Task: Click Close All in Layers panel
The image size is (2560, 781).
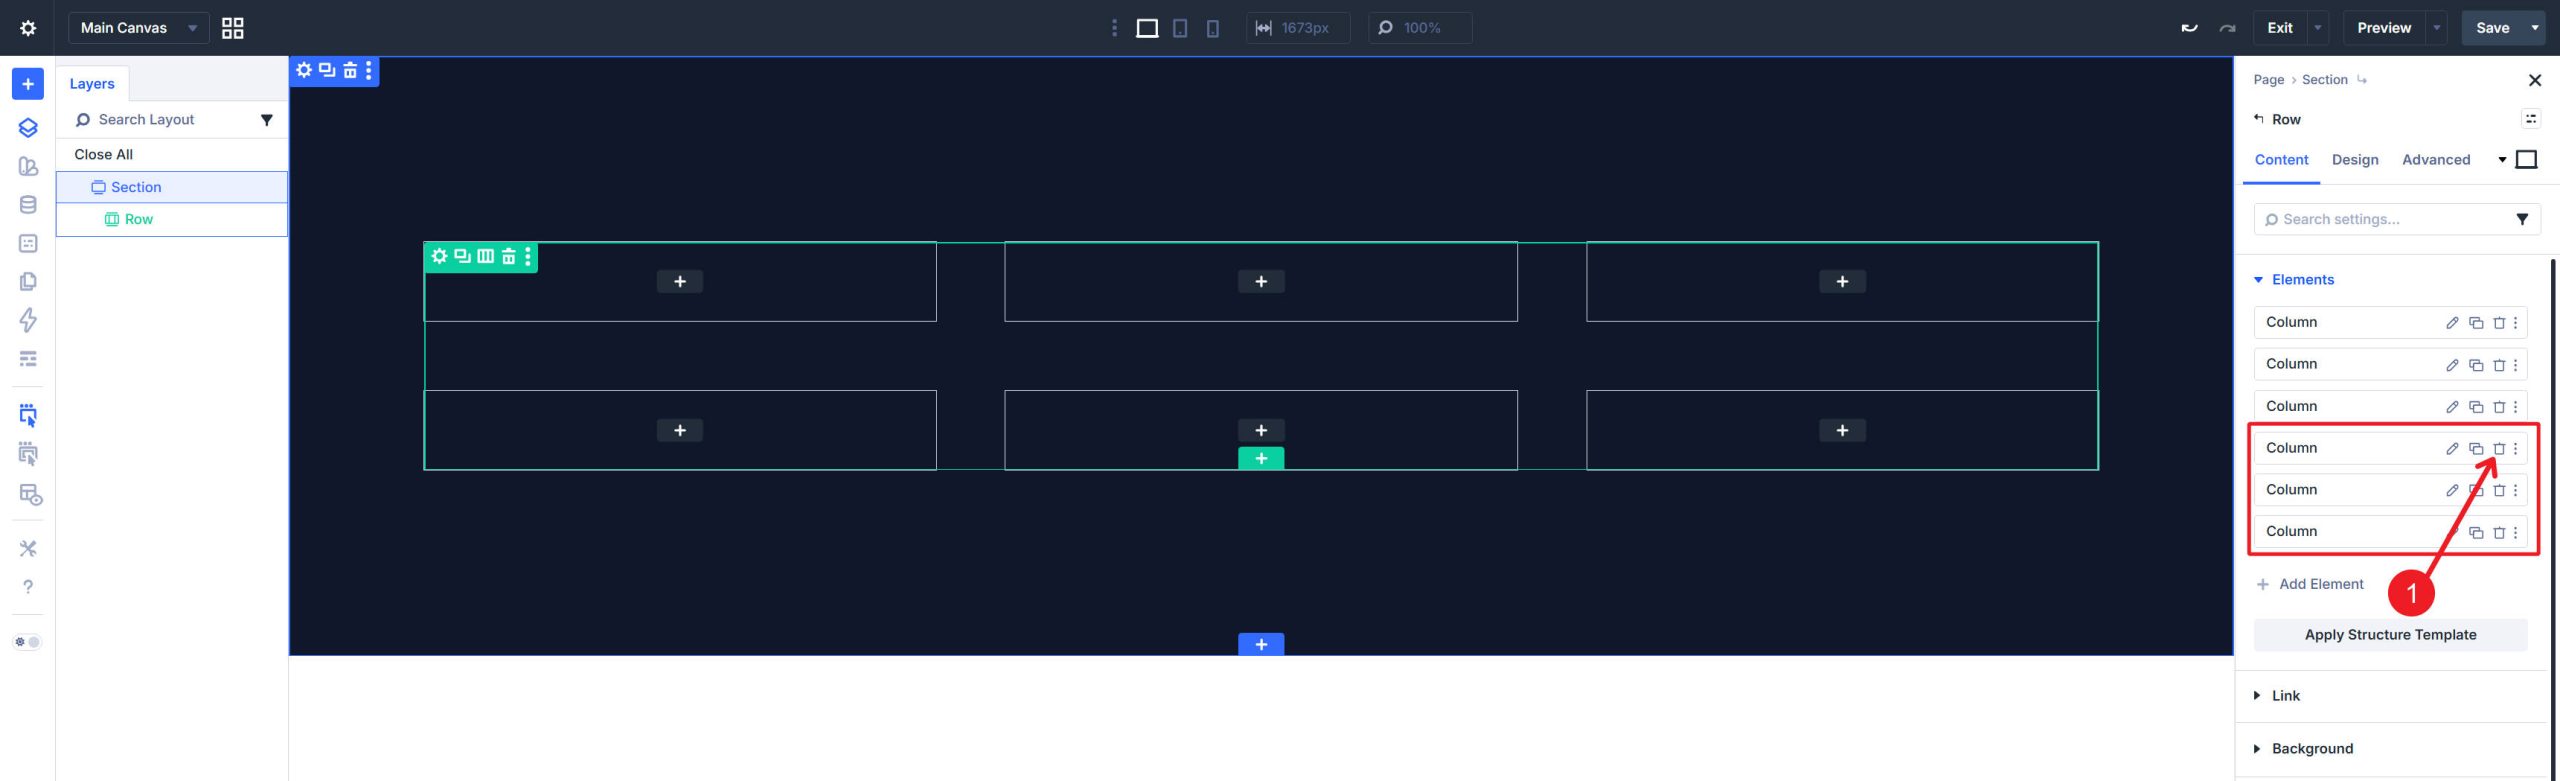Action: tap(103, 154)
